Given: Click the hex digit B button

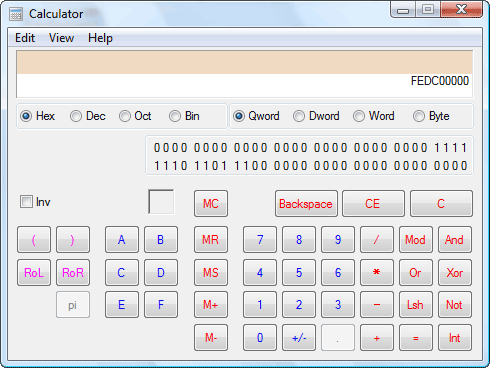Looking at the screenshot, I should [161, 240].
